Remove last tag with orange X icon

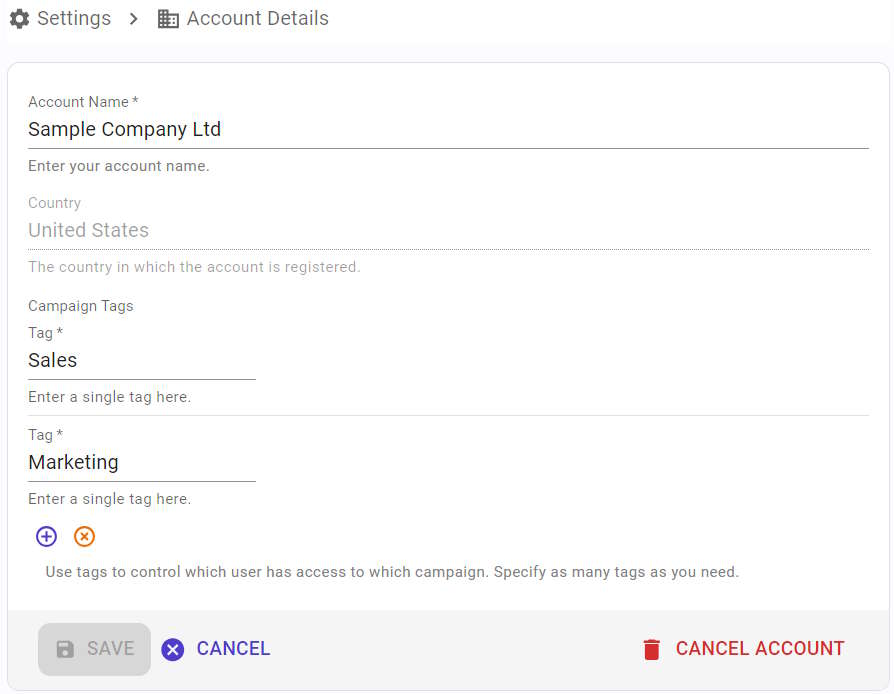(x=84, y=536)
